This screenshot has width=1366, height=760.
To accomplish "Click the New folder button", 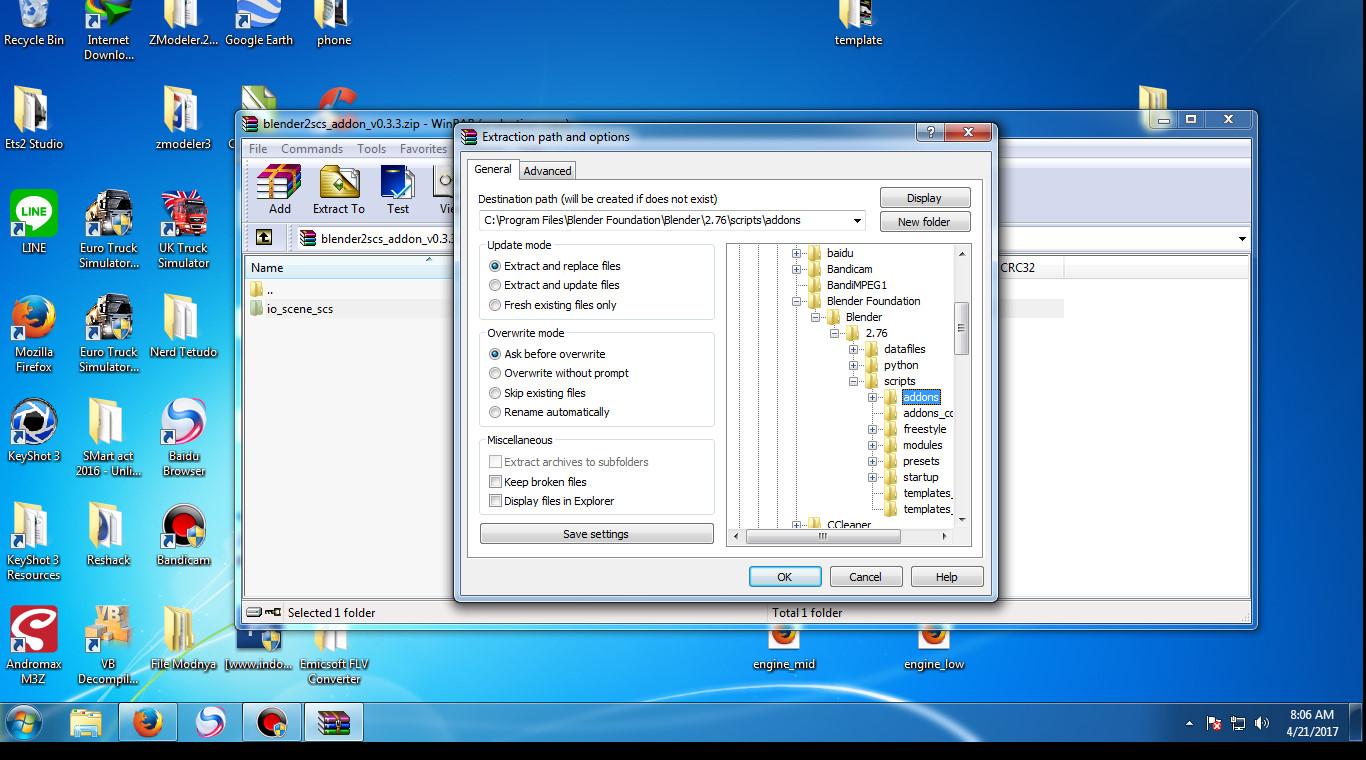I will click(924, 222).
